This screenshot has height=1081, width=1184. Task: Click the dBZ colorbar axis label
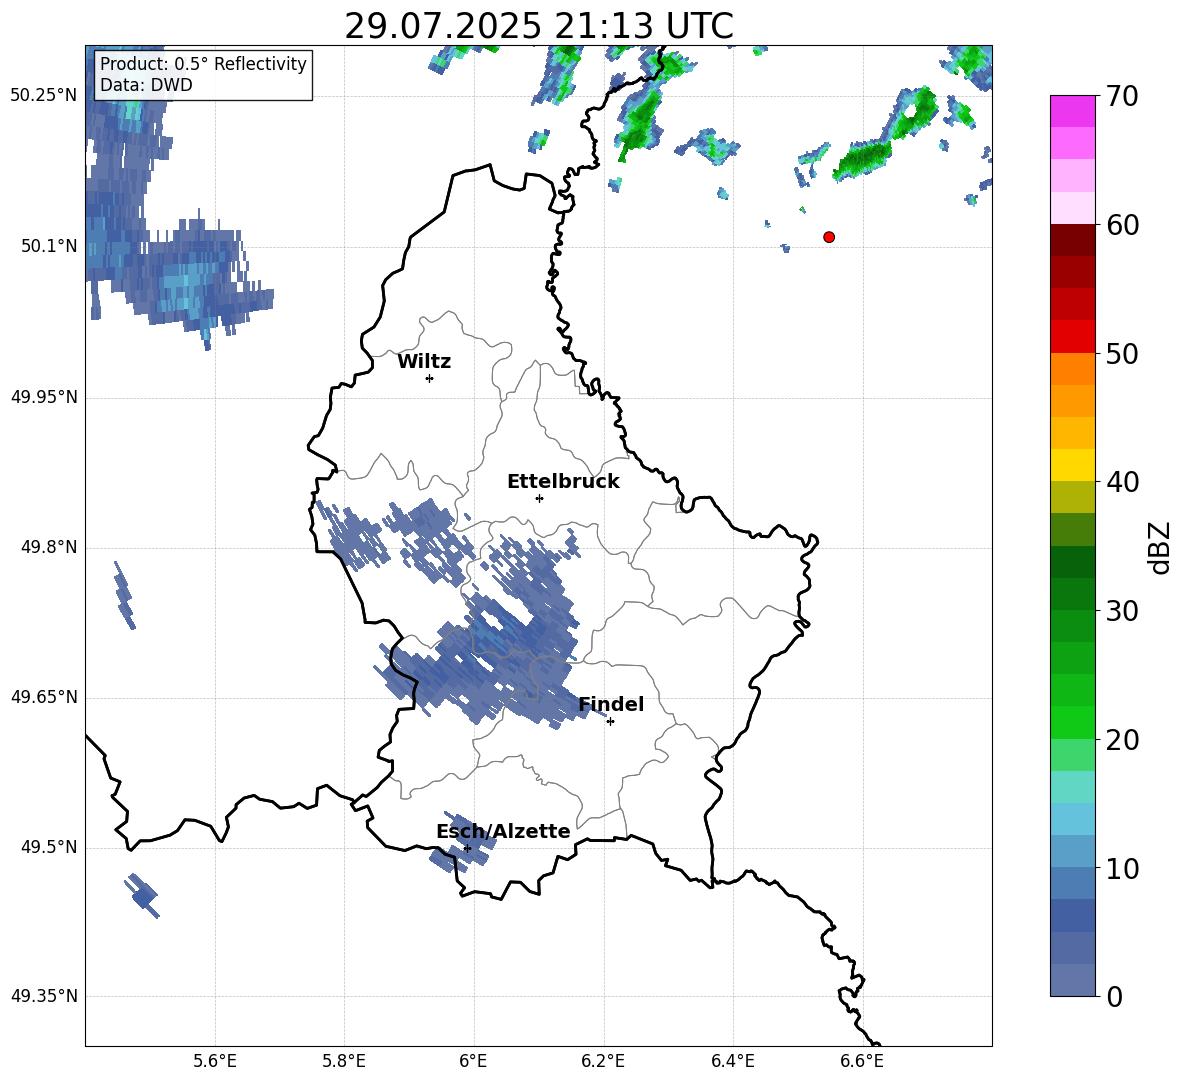[x=1161, y=547]
